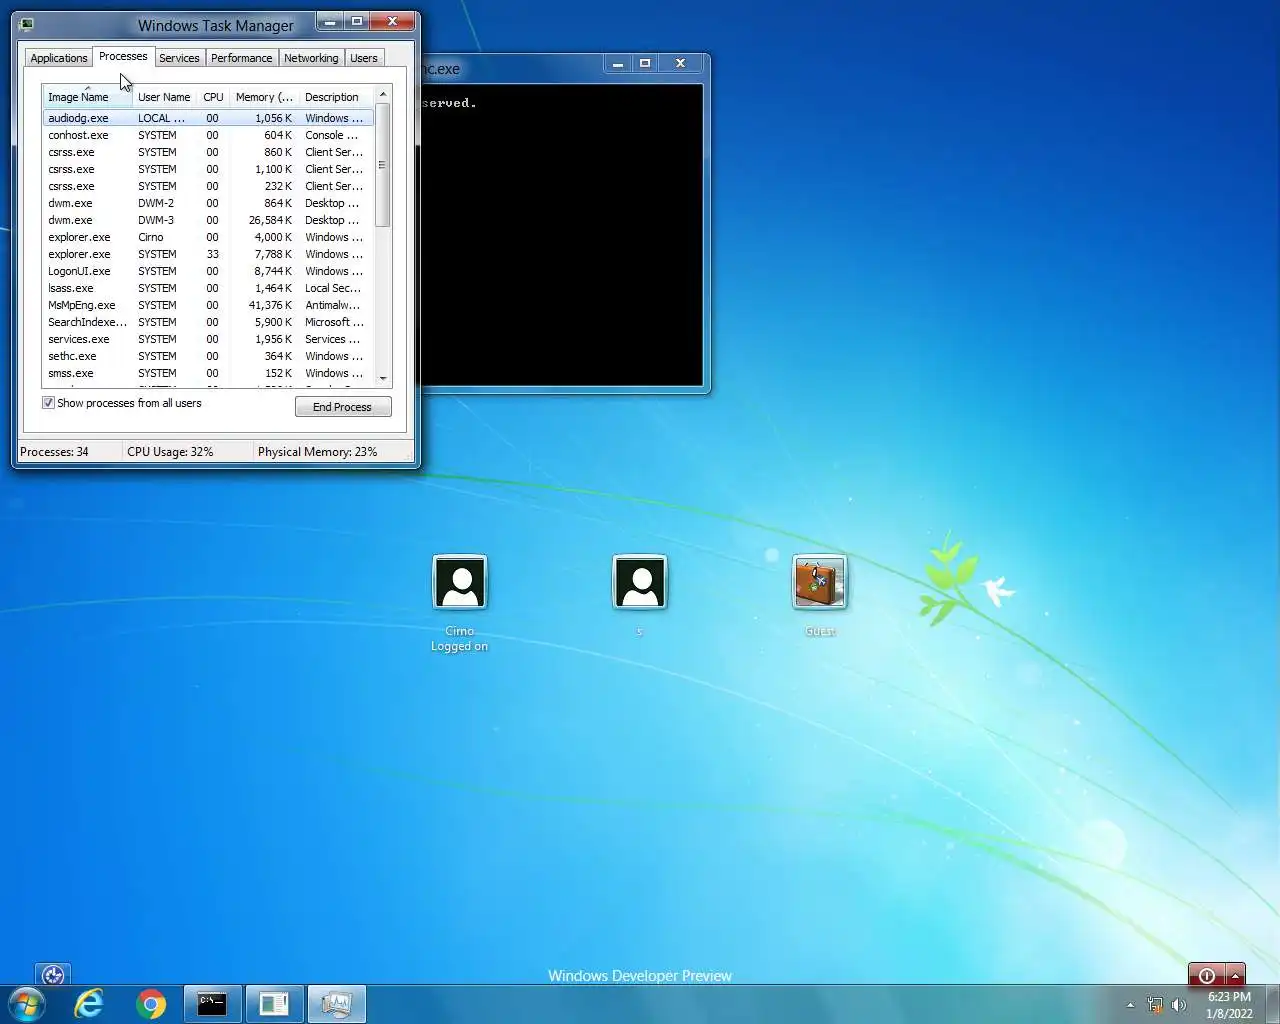Close the command prompt window
The image size is (1280, 1024).
(681, 63)
